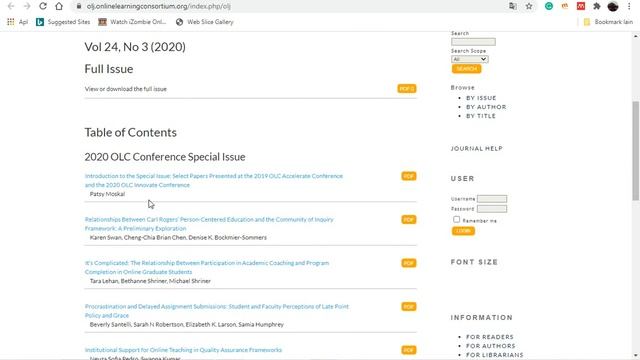This screenshot has height=360, width=640.
Task: Click authors line starting Tara Lehan
Action: [x=150, y=281]
